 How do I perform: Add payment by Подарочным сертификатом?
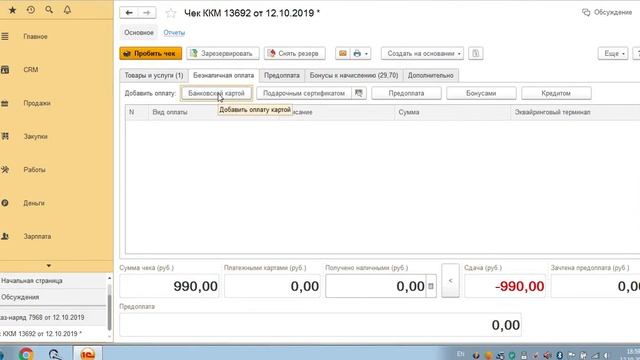tap(304, 93)
